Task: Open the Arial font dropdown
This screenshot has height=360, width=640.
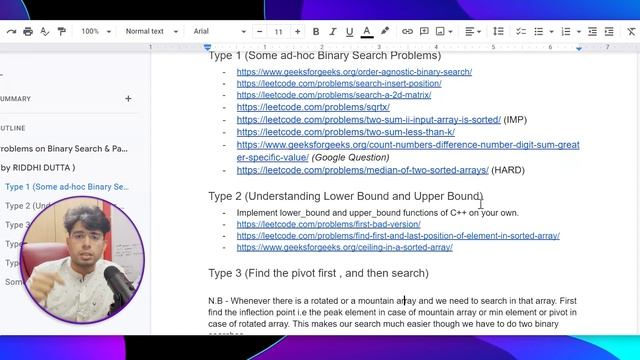Action: (219, 31)
